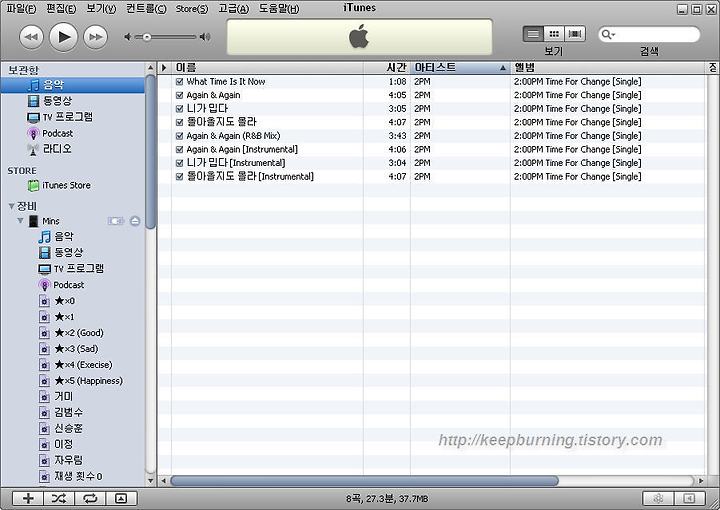Switch to grid album view
This screenshot has width=720, height=510.
(554, 34)
